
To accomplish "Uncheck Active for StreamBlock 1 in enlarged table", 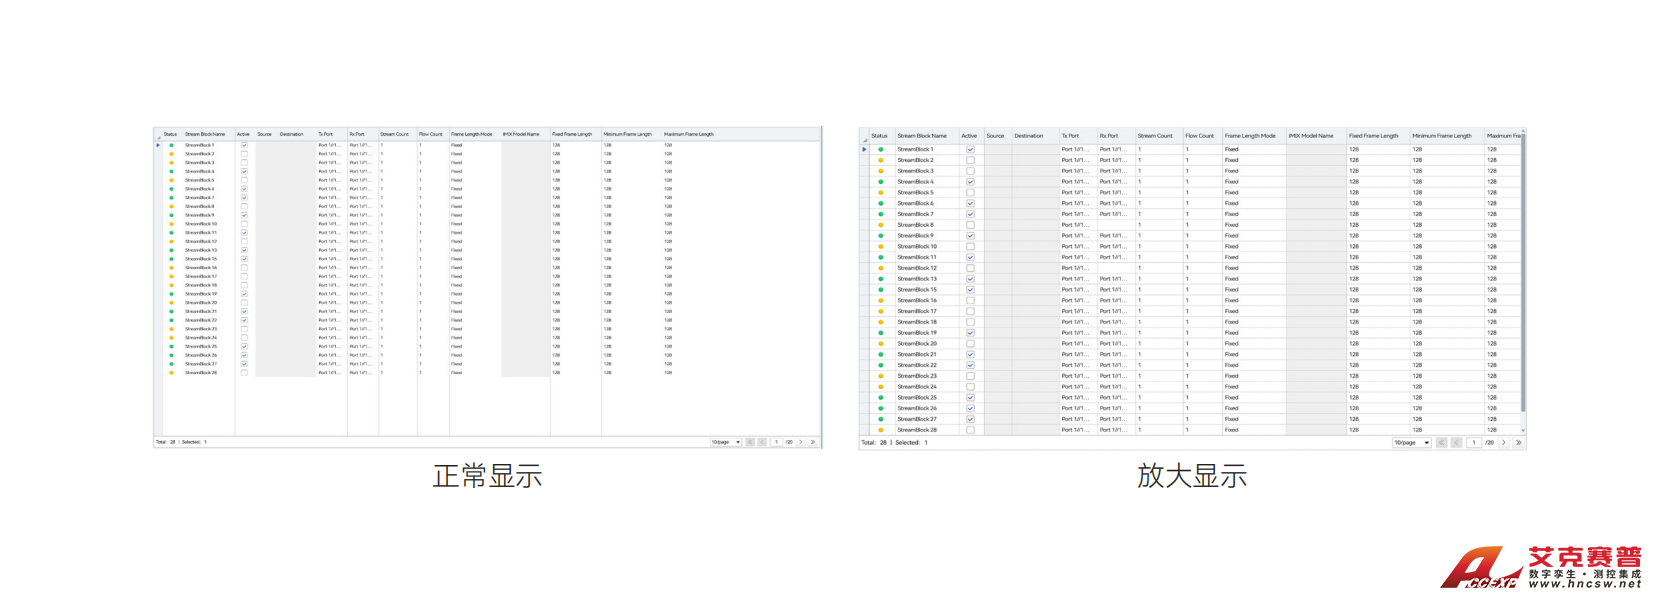I will [970, 149].
